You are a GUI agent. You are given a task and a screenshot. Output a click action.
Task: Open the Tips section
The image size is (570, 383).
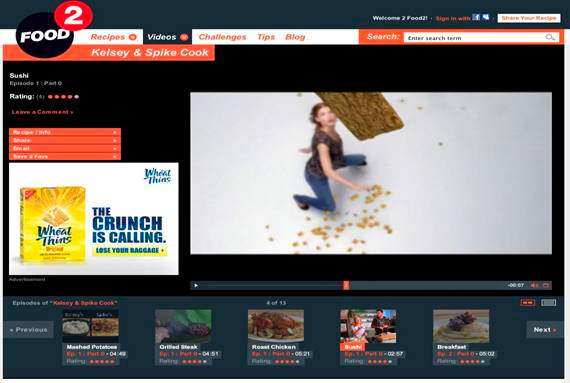266,37
